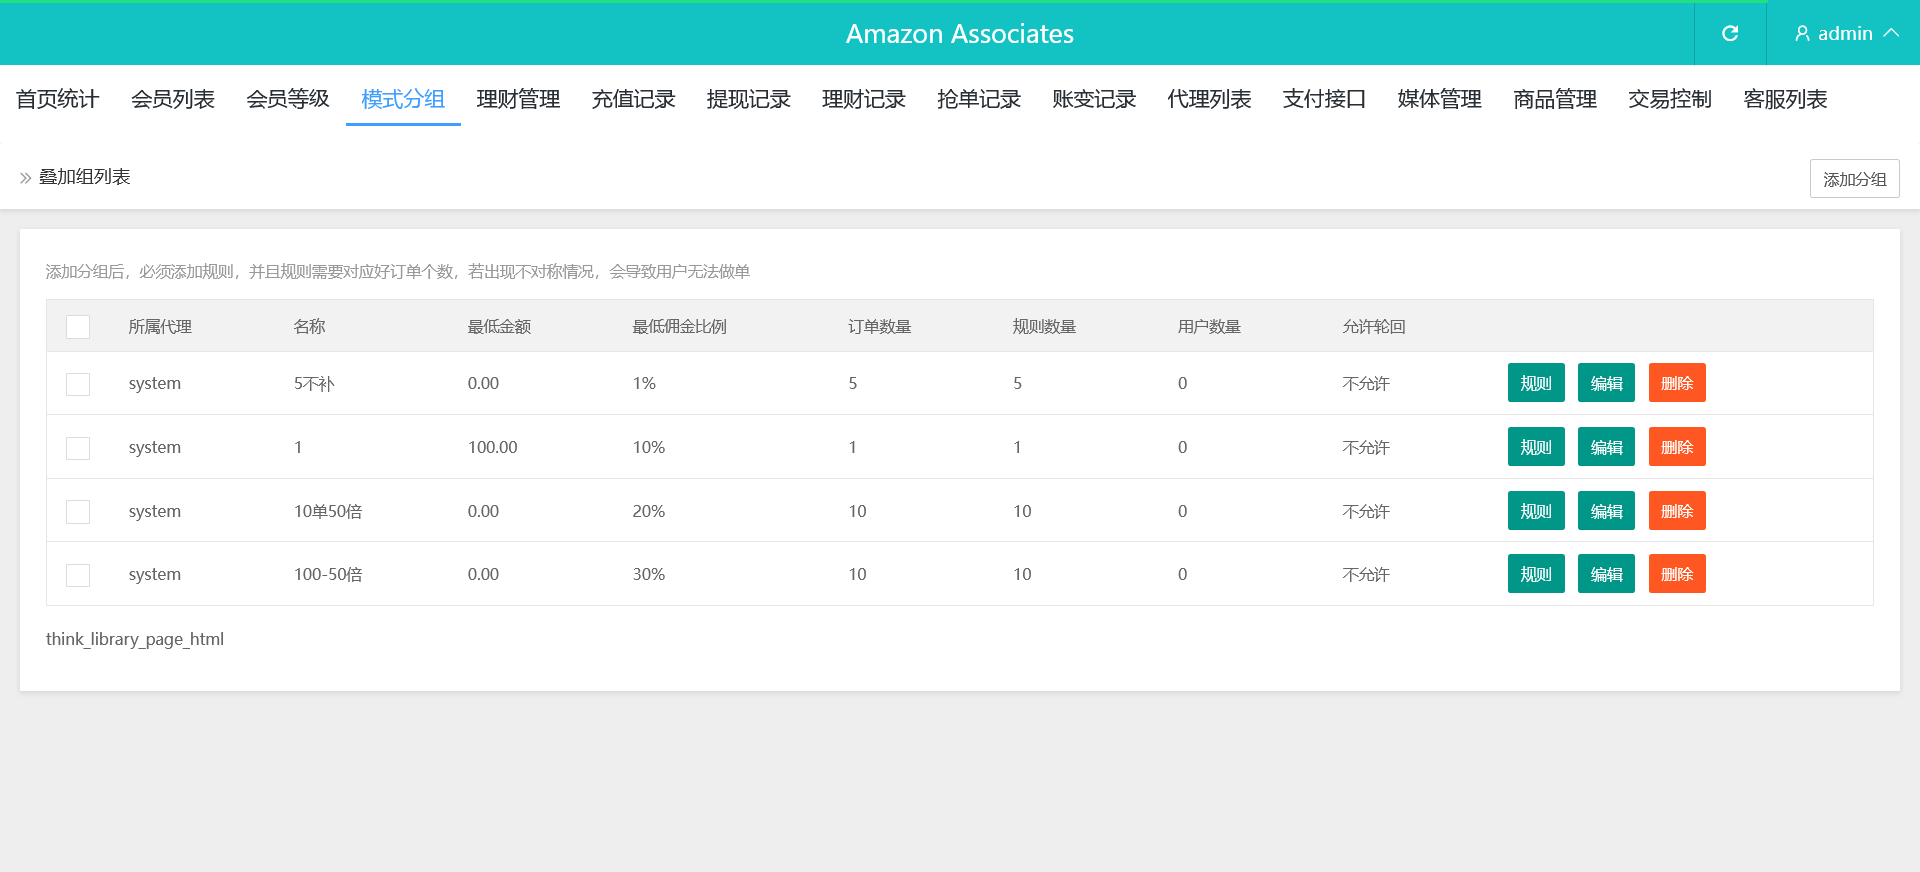Toggle the select-all checkbox in table header

(x=78, y=327)
